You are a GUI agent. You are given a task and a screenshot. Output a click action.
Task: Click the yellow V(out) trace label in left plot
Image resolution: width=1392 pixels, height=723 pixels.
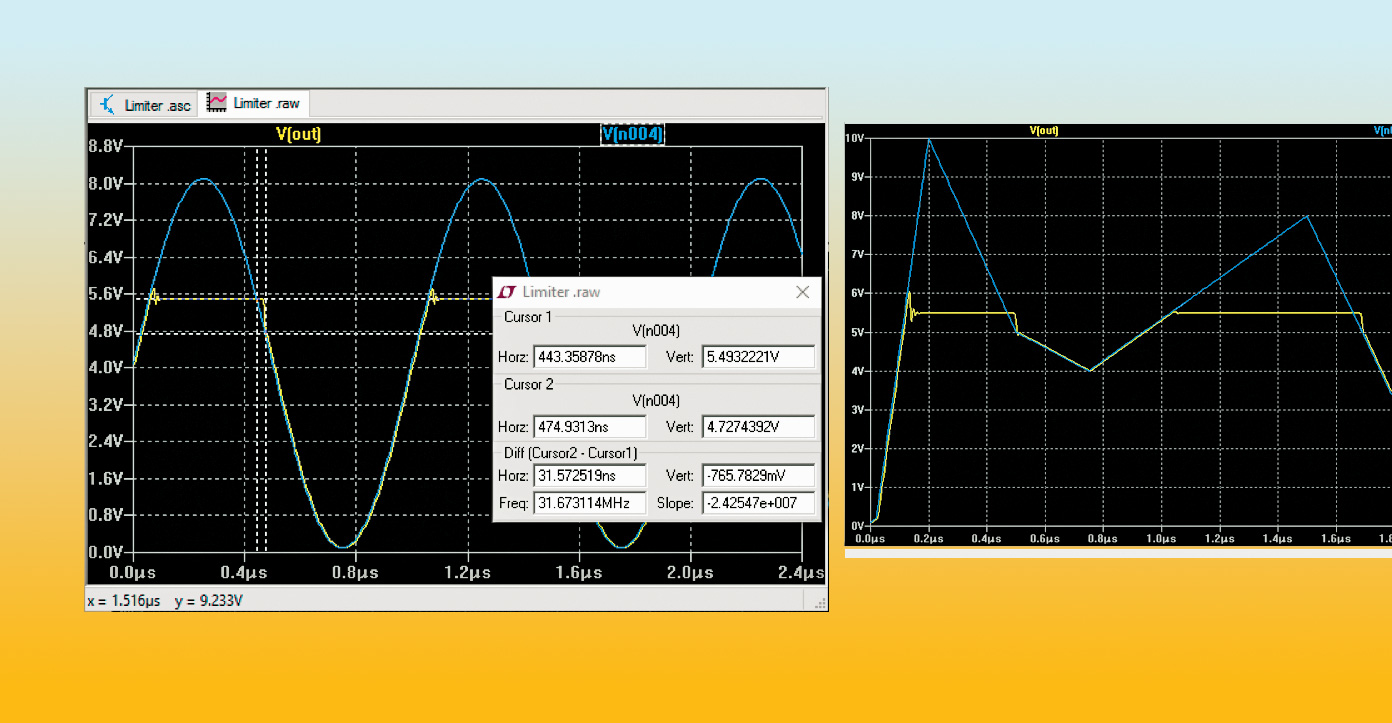click(298, 134)
